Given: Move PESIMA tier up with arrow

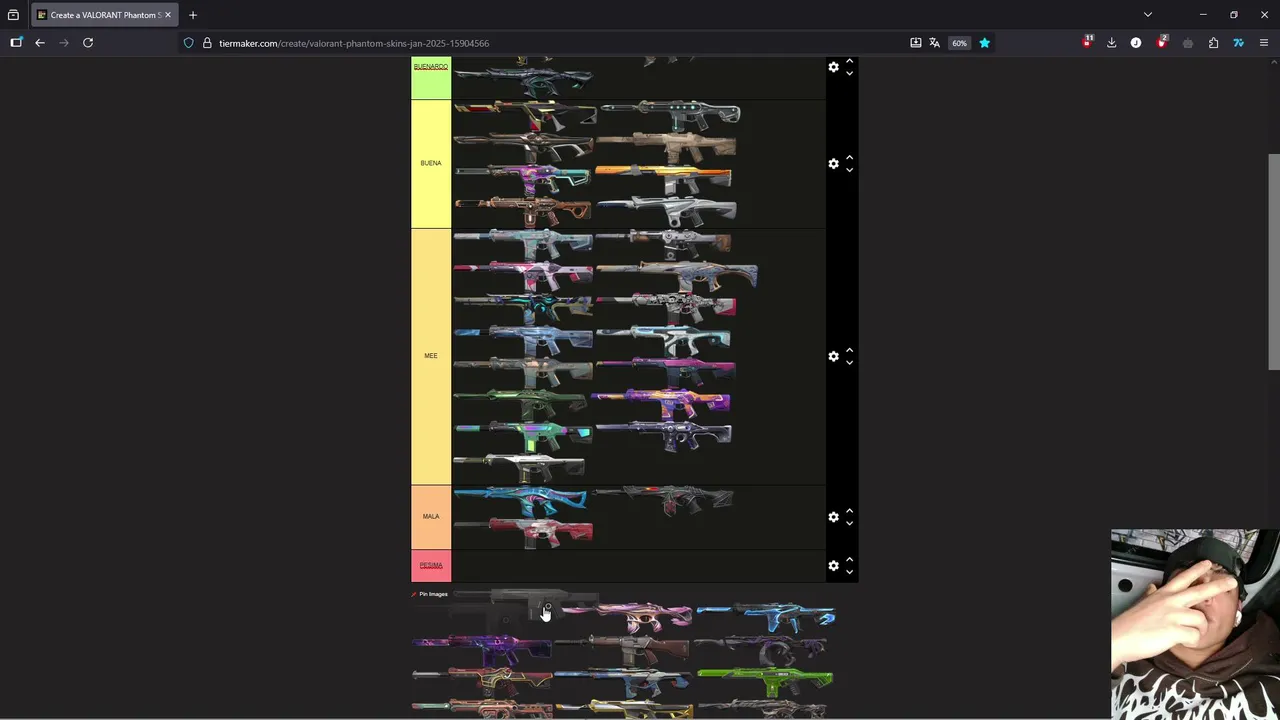Looking at the screenshot, I should click(849, 560).
